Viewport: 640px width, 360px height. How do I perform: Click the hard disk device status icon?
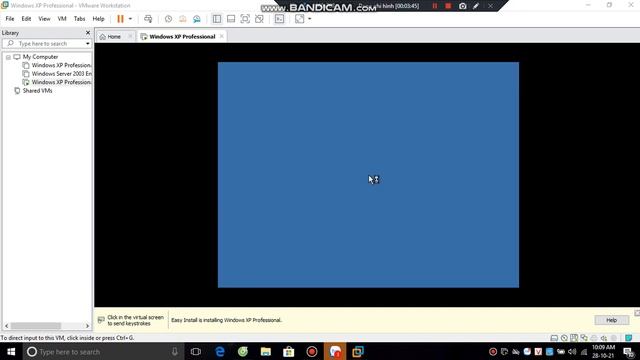pos(554,338)
